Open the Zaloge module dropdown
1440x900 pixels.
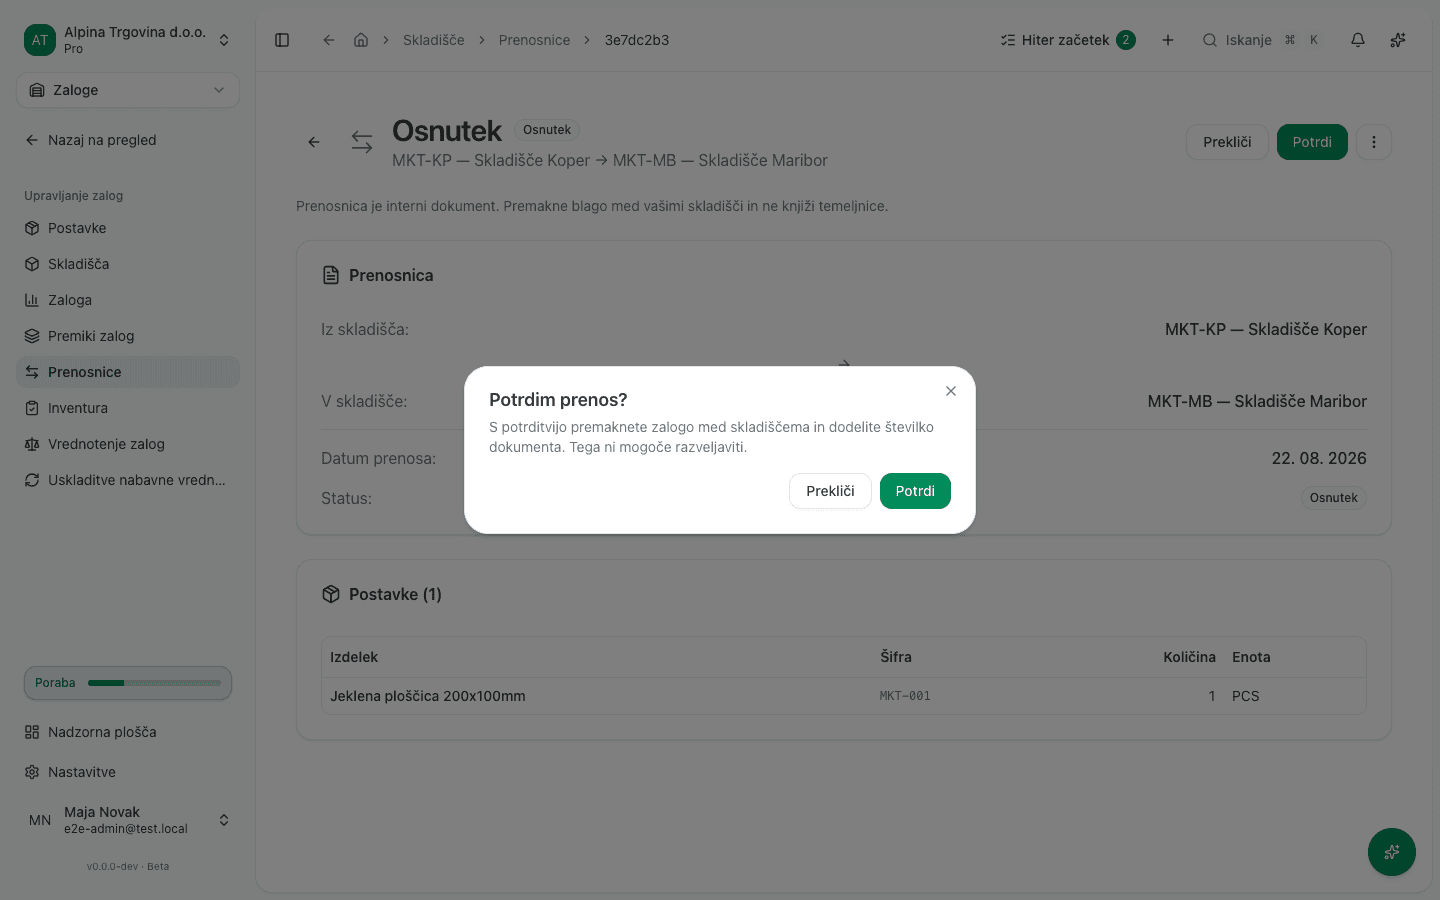point(128,90)
